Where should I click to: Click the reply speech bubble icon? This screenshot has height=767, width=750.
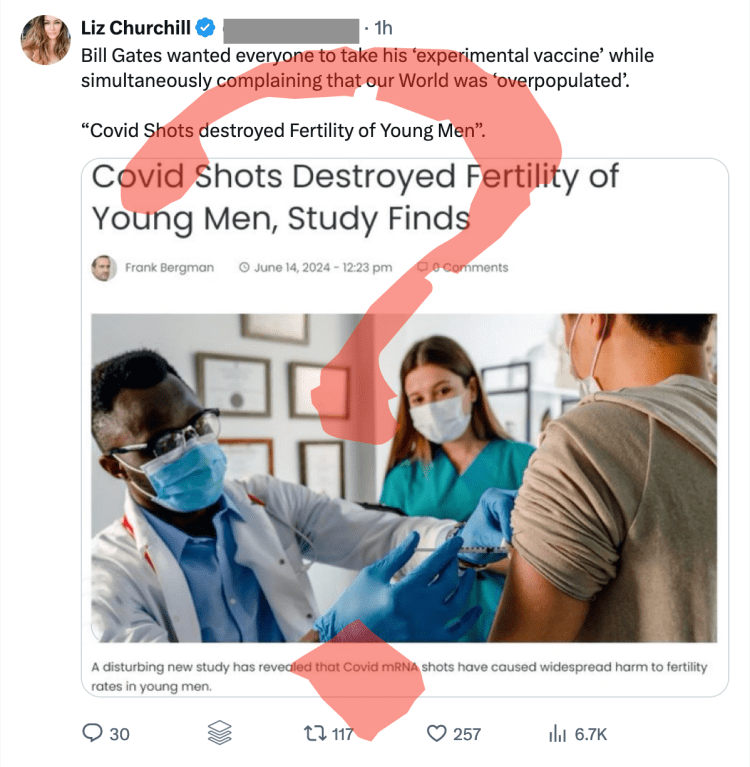[92, 733]
